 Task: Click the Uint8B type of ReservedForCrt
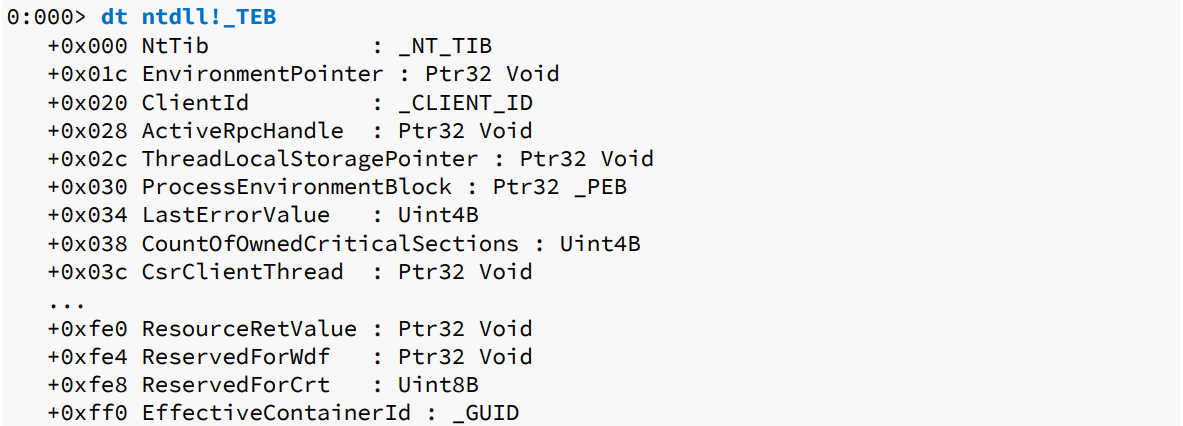click(x=438, y=384)
